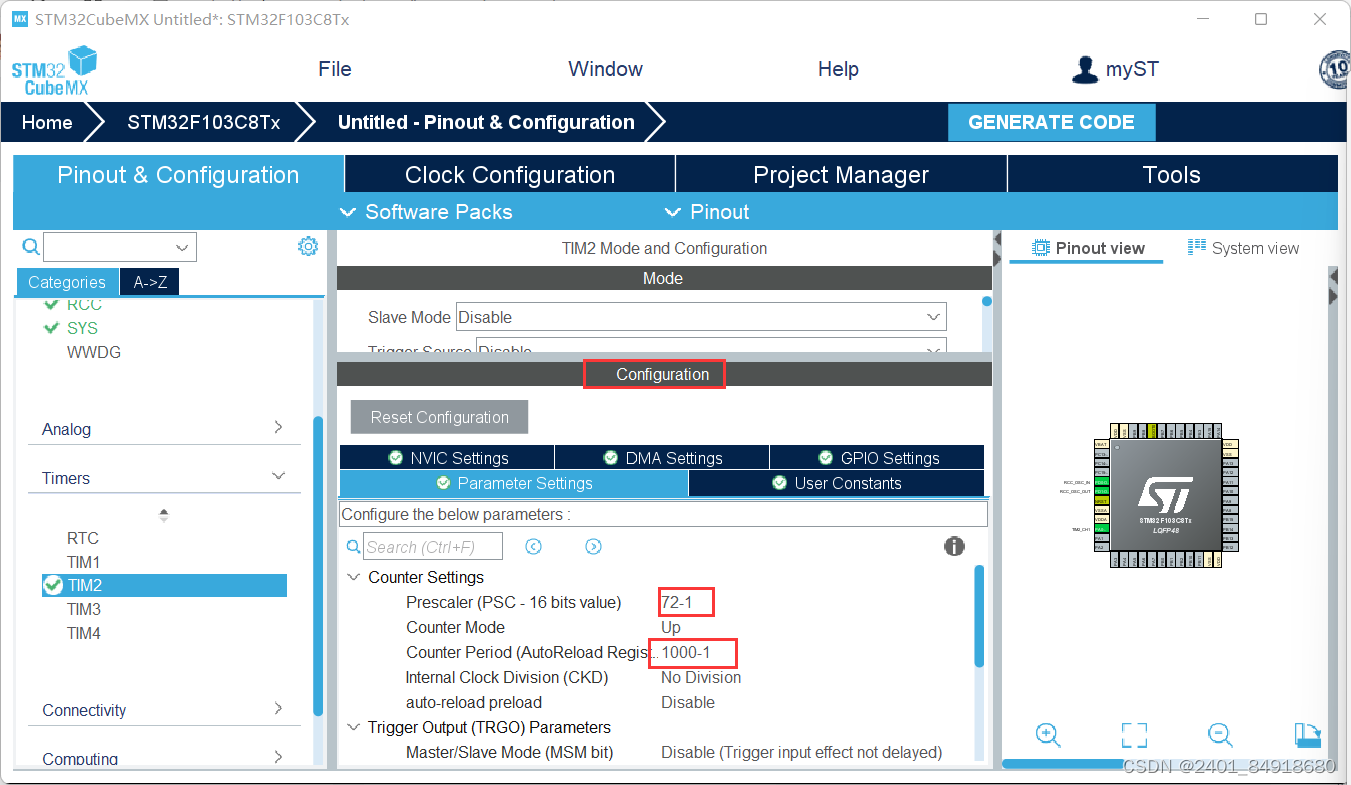Expand the Pinout menu
This screenshot has width=1351, height=785.
(x=707, y=212)
